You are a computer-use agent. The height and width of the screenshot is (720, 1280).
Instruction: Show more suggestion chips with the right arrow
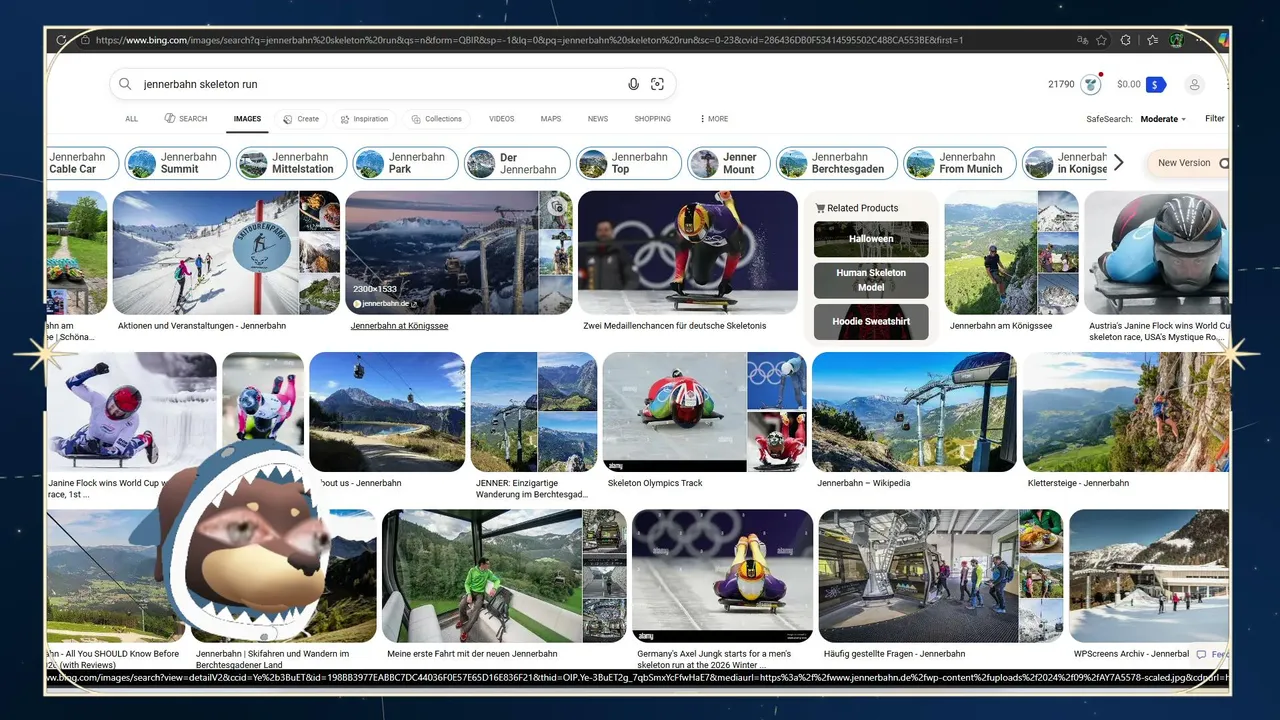click(1118, 163)
